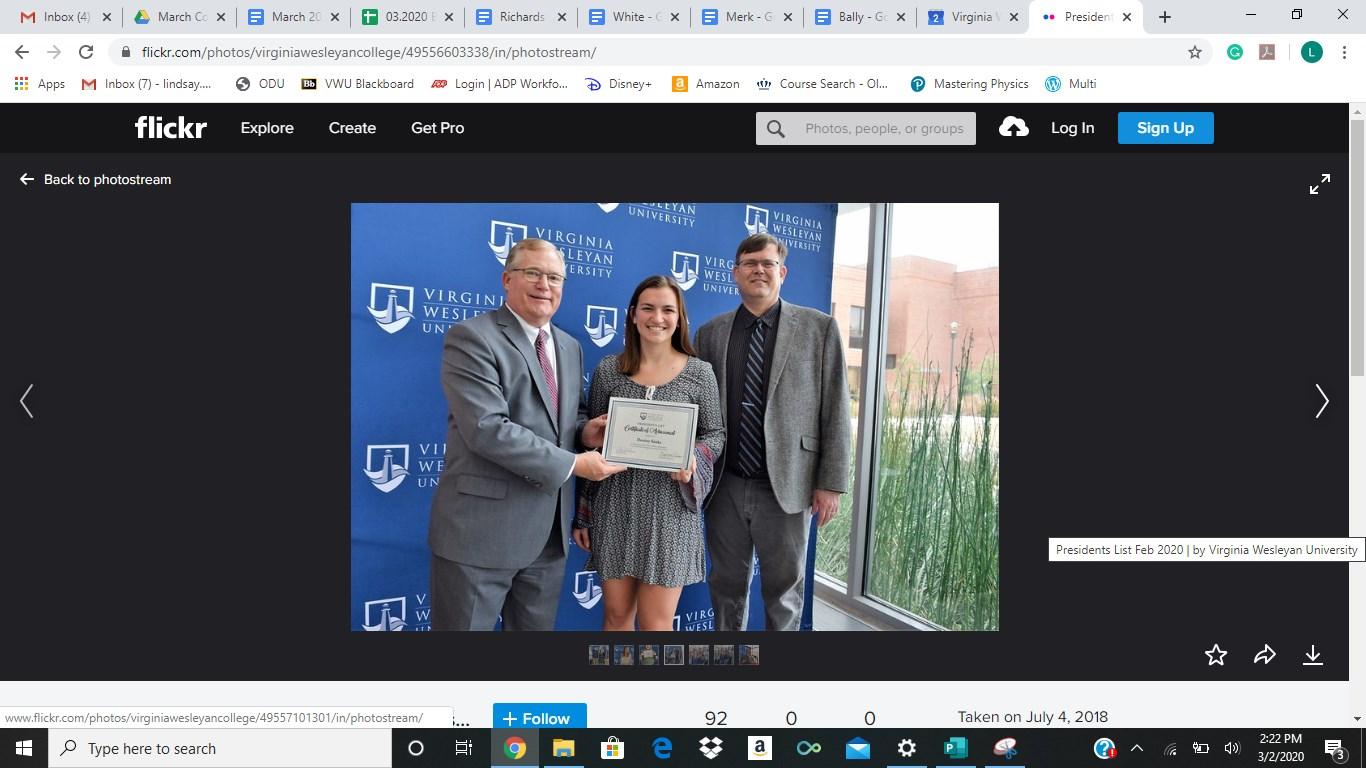Screen dimensions: 1366x768
Task: Open the Grammarly extension
Action: [1235, 52]
